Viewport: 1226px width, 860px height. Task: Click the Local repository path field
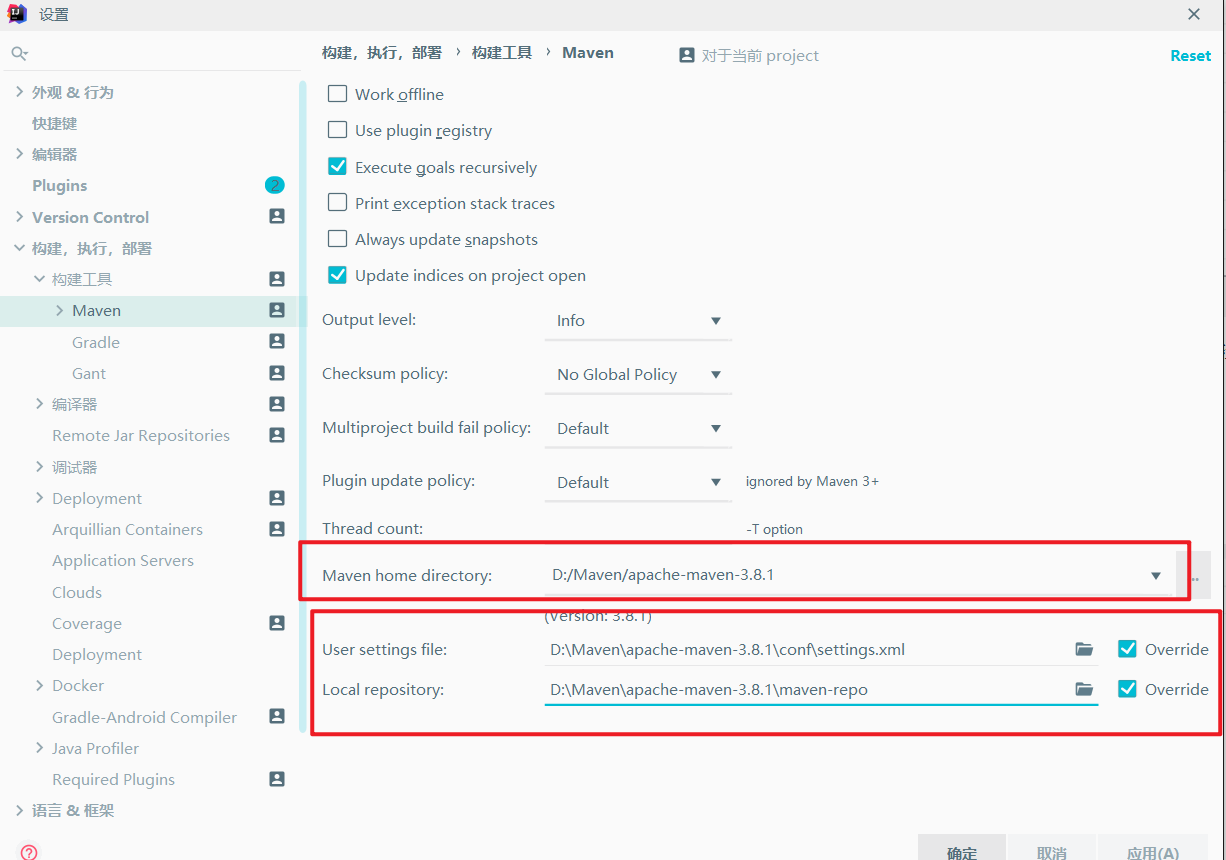point(821,690)
